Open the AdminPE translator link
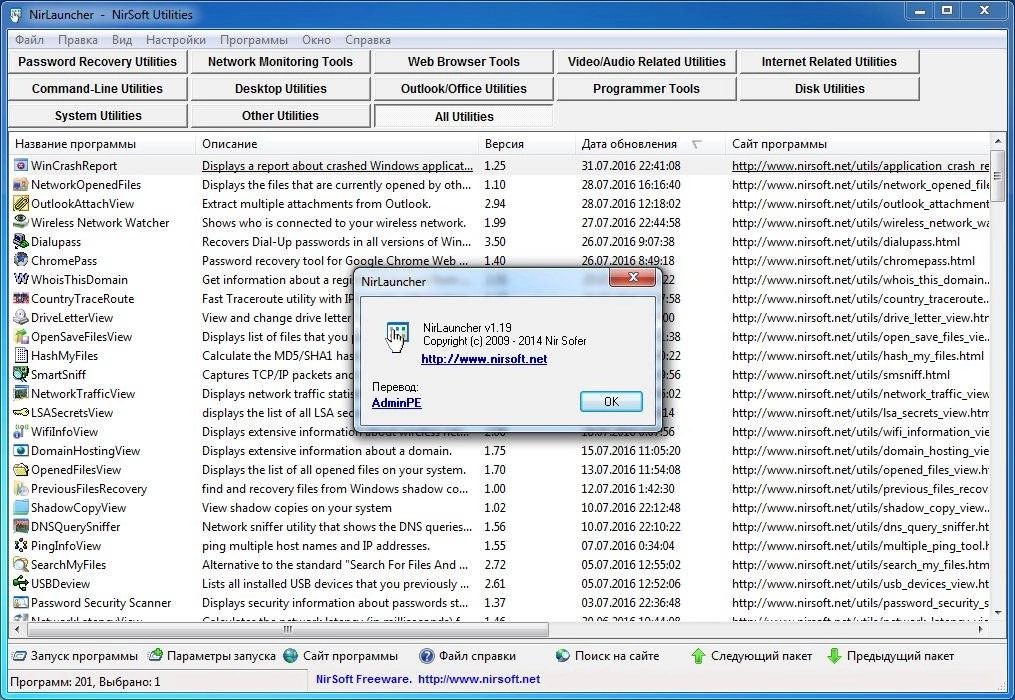The image size is (1015, 700). point(396,403)
